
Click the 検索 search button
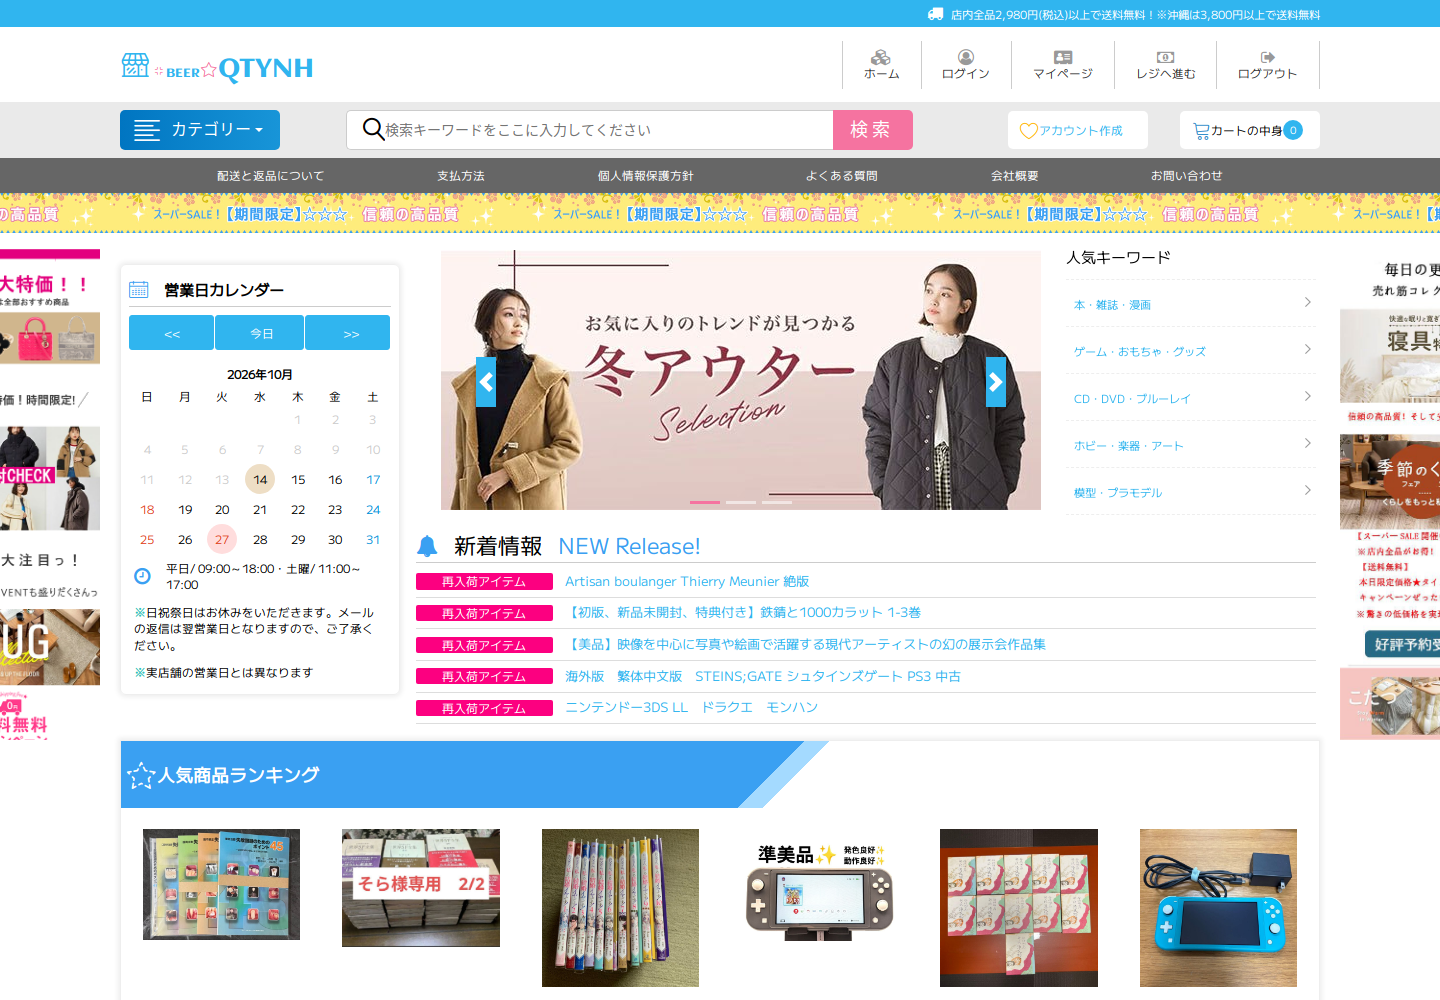pos(872,130)
